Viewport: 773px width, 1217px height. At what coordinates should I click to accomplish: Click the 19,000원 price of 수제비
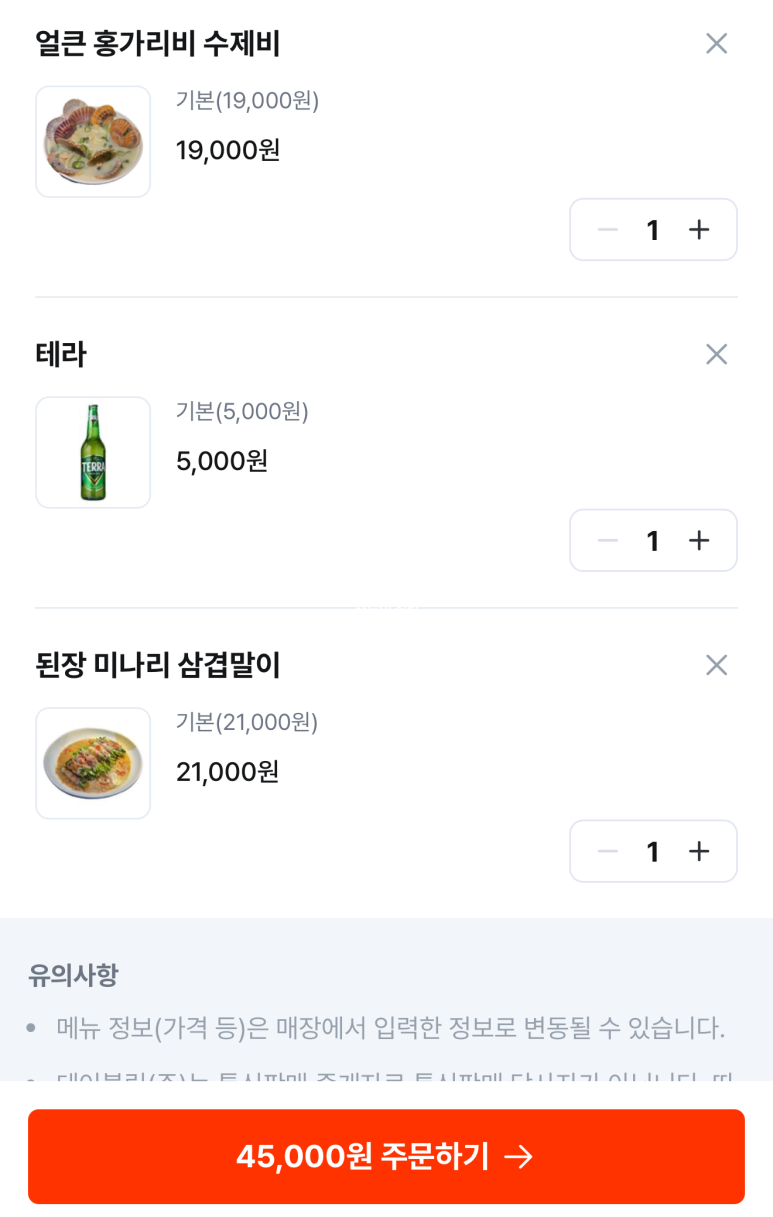pos(228,150)
